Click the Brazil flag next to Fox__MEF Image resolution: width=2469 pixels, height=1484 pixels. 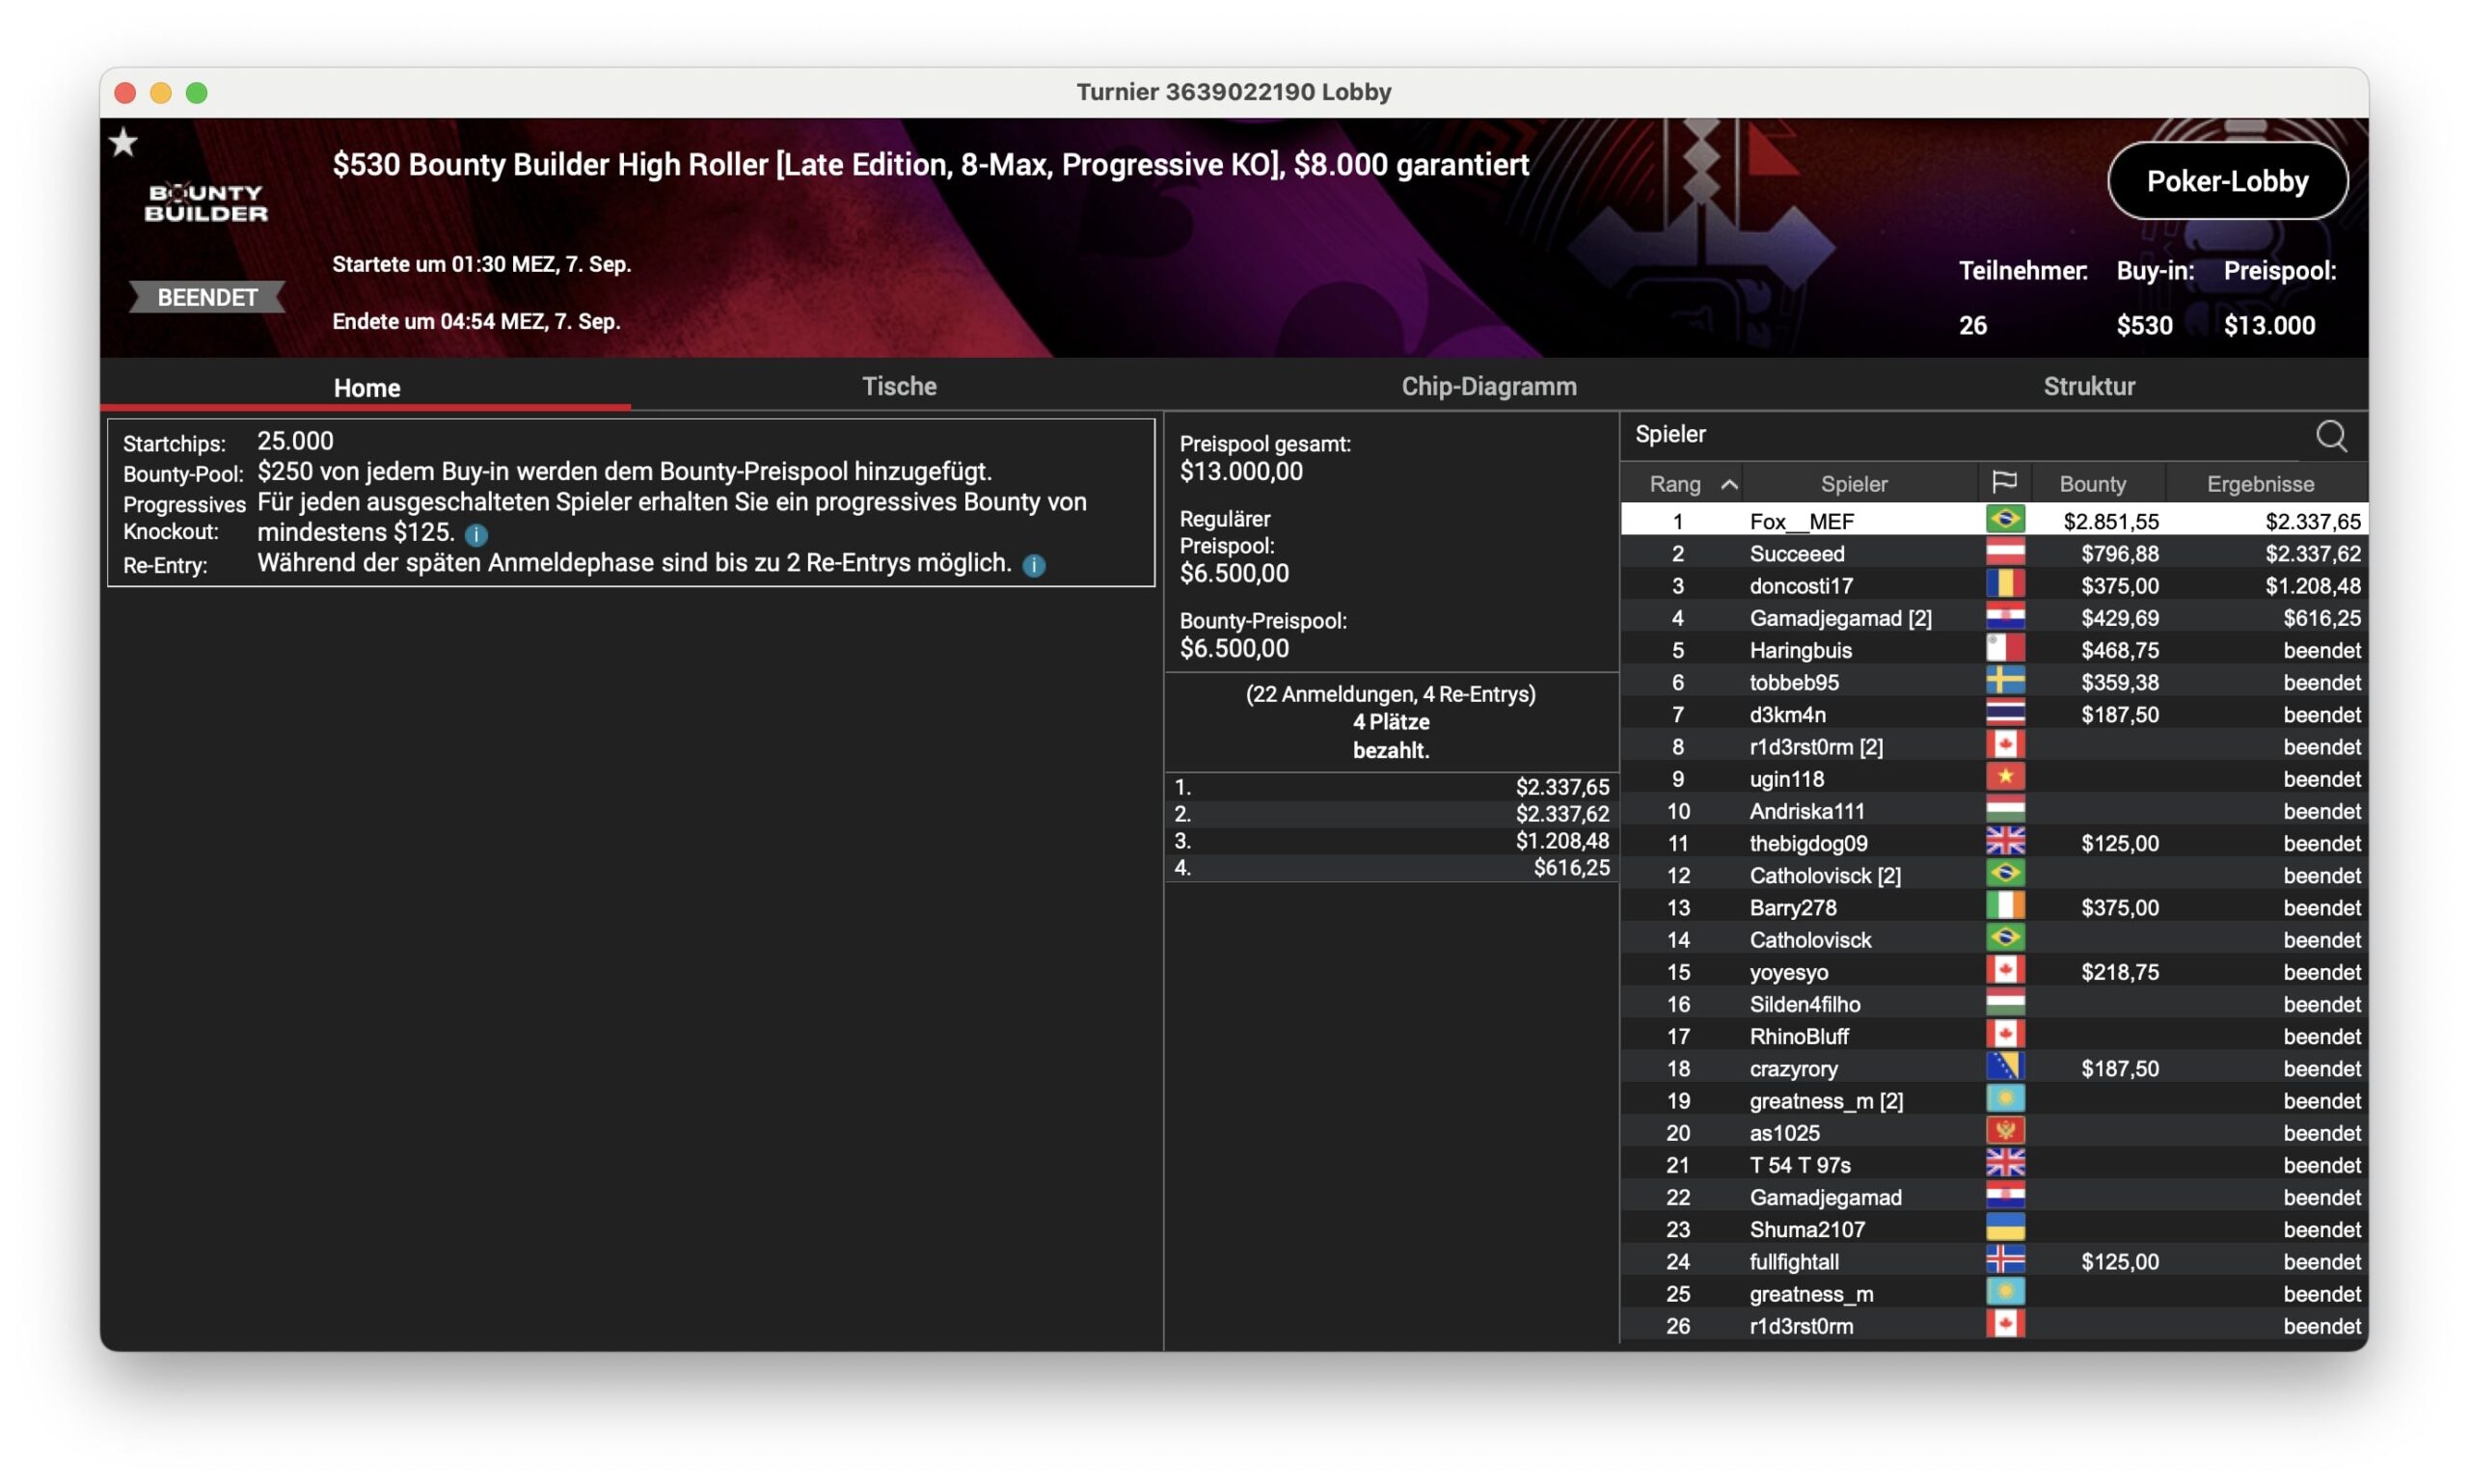tap(2004, 520)
